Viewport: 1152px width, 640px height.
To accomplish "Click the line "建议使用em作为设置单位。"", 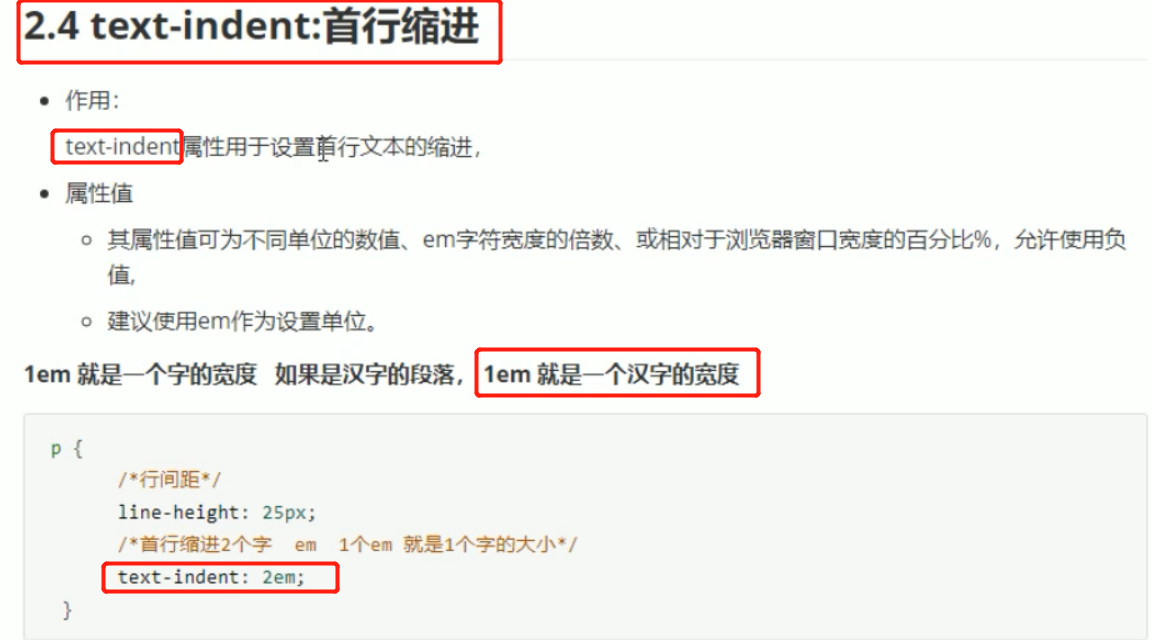I will 243,321.
